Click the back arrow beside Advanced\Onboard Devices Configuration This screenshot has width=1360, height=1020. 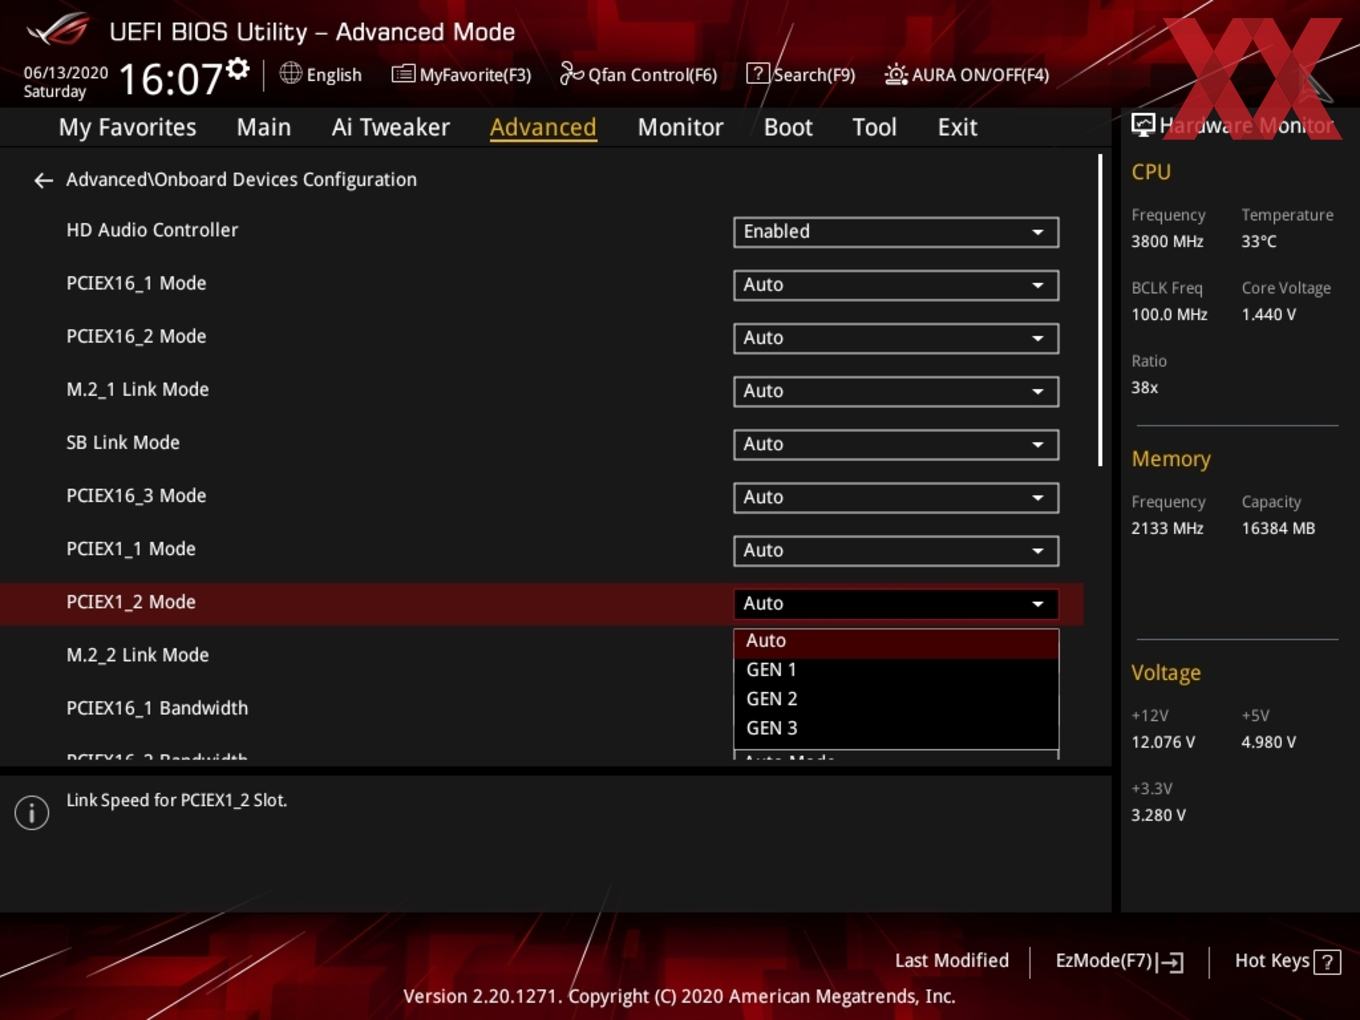tap(43, 180)
